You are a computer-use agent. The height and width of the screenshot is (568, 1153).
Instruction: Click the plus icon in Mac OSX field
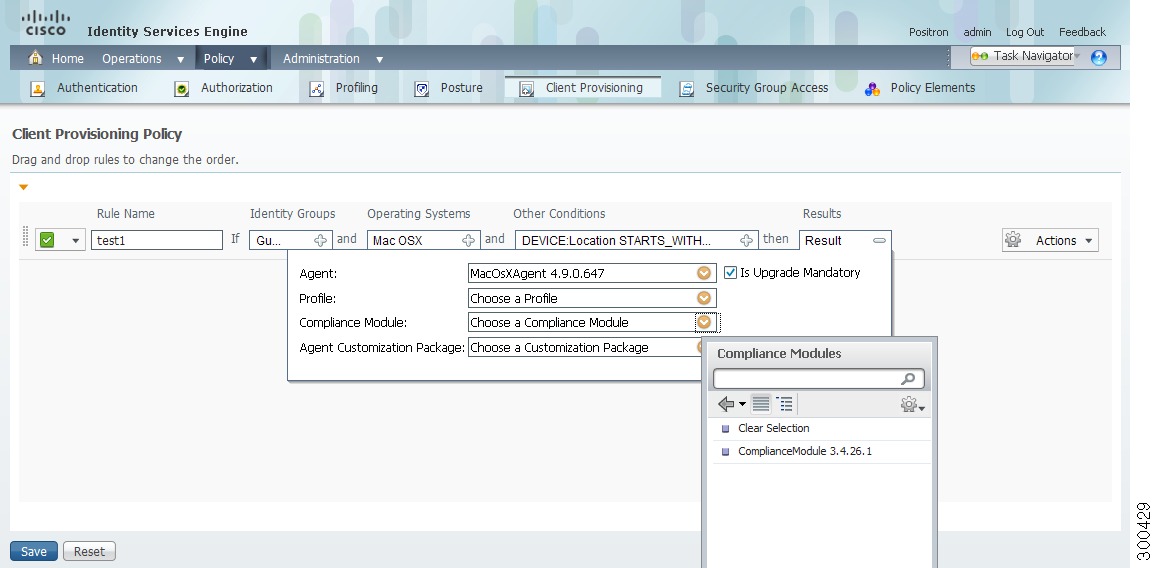[x=468, y=241]
